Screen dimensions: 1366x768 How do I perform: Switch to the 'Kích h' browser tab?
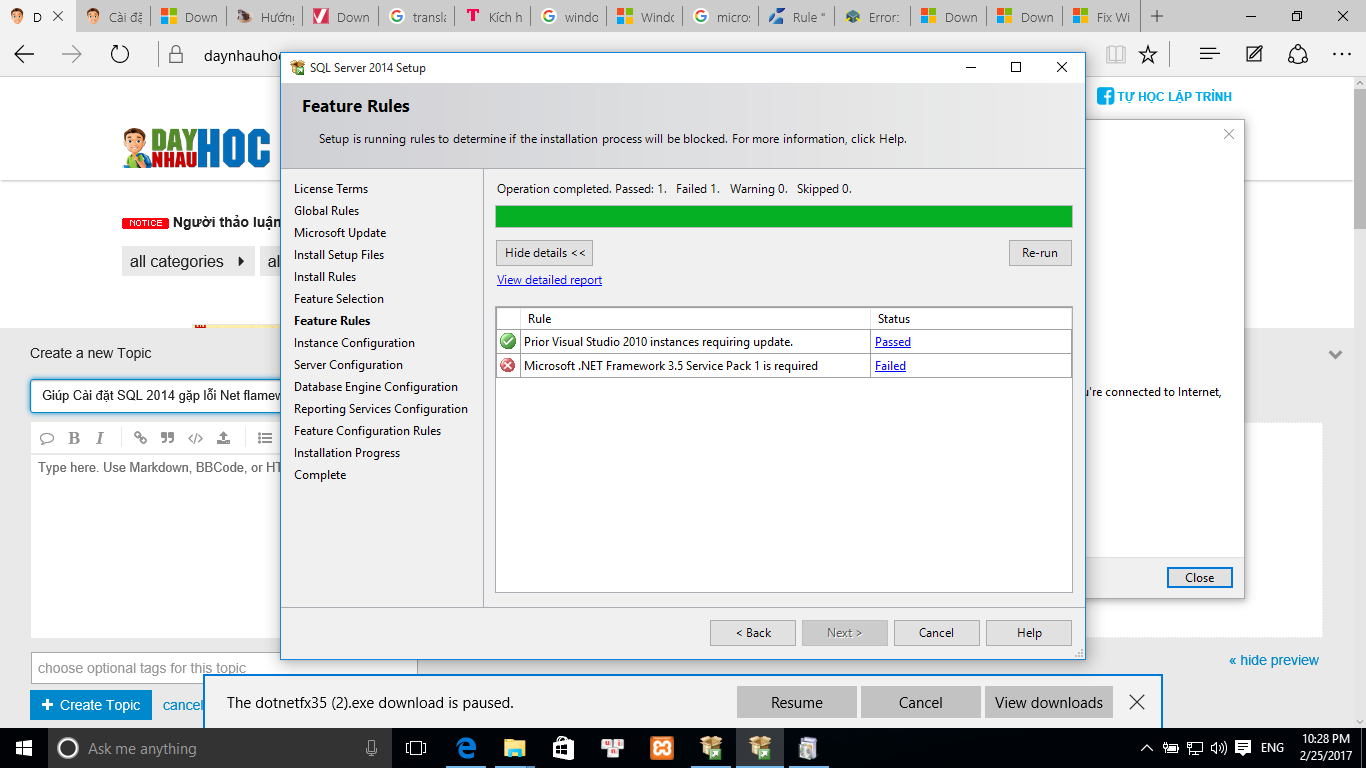pyautogui.click(x=494, y=17)
